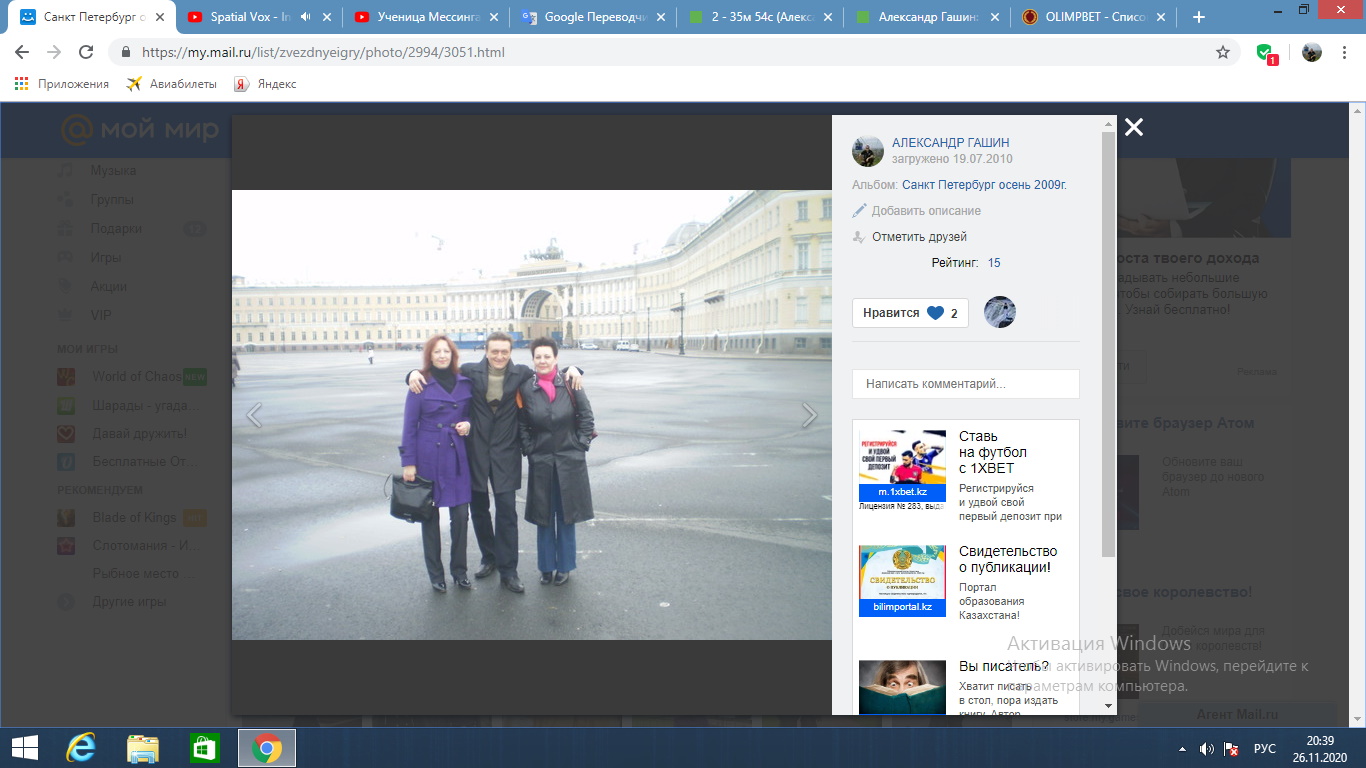Open the World of Chaos game
Screen dimensions: 1366x768
136,377
